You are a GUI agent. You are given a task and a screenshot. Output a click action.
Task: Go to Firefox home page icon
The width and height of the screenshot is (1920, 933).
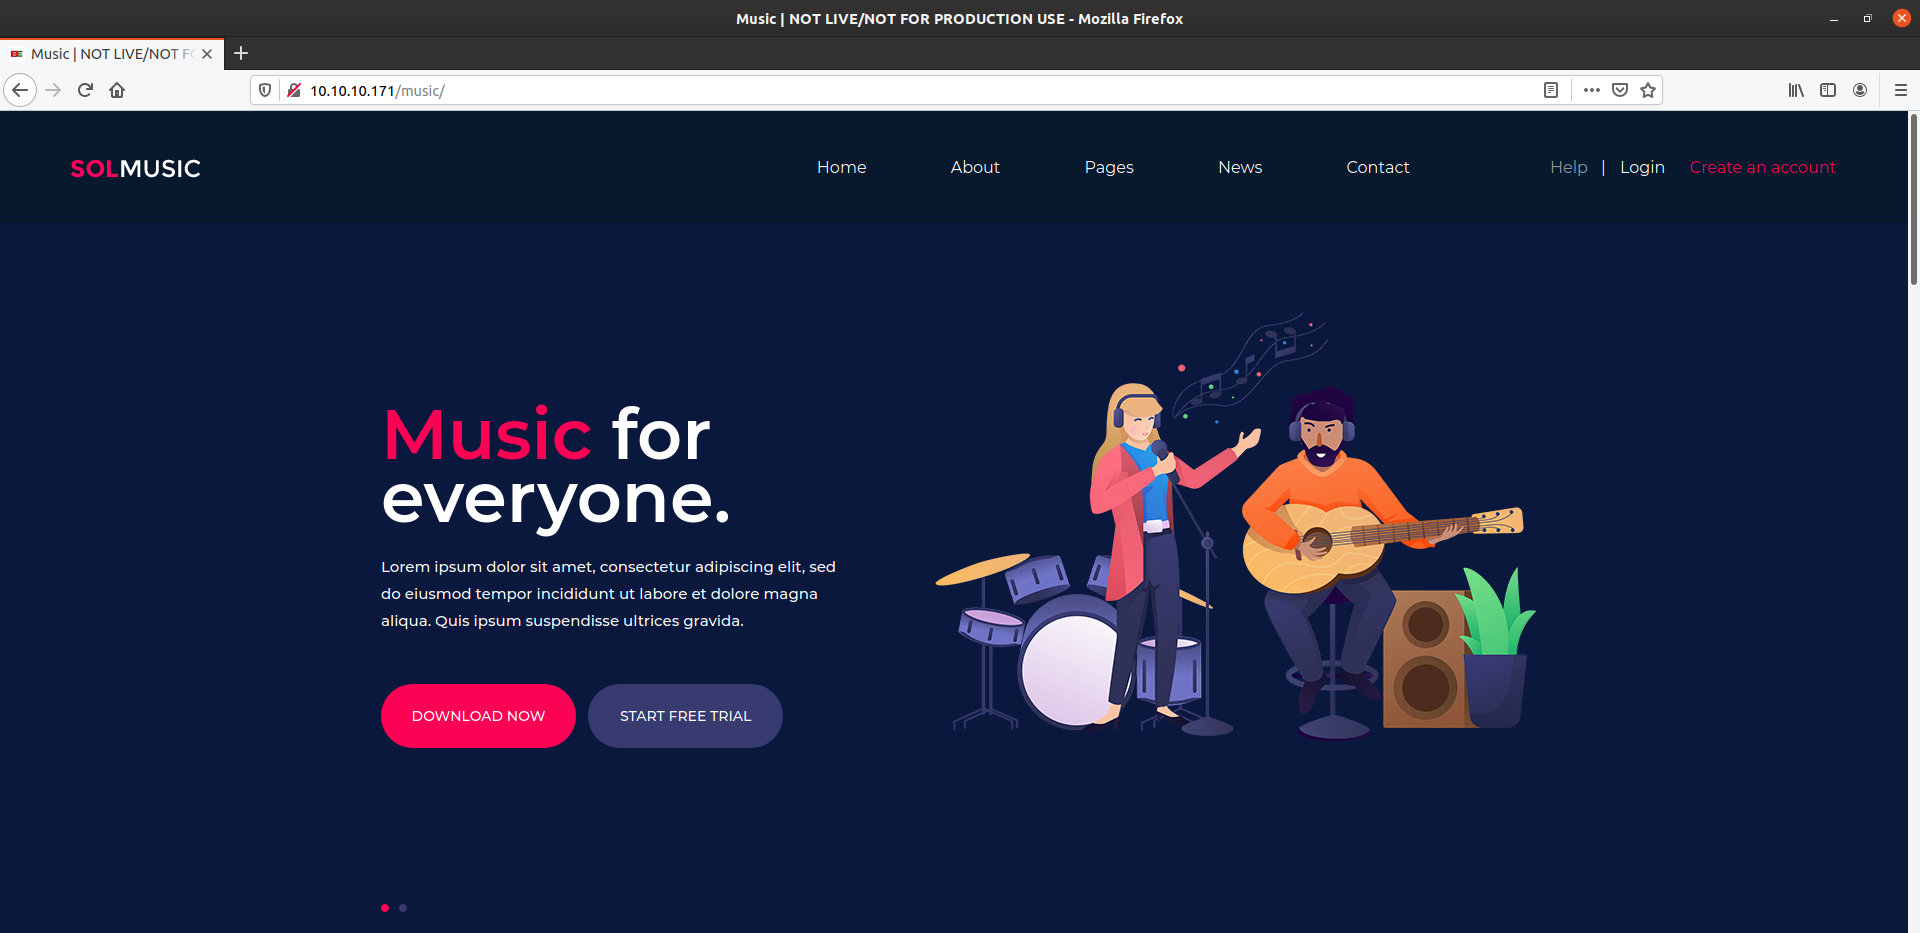point(117,90)
